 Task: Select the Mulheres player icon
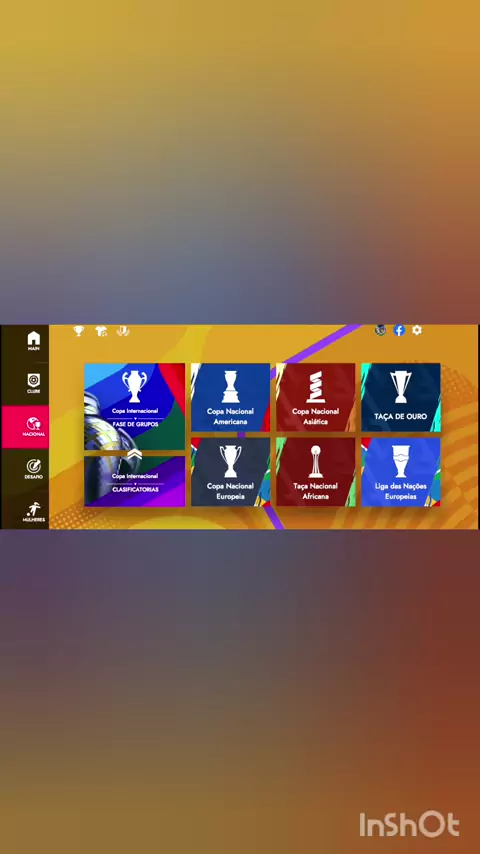pos(33,512)
